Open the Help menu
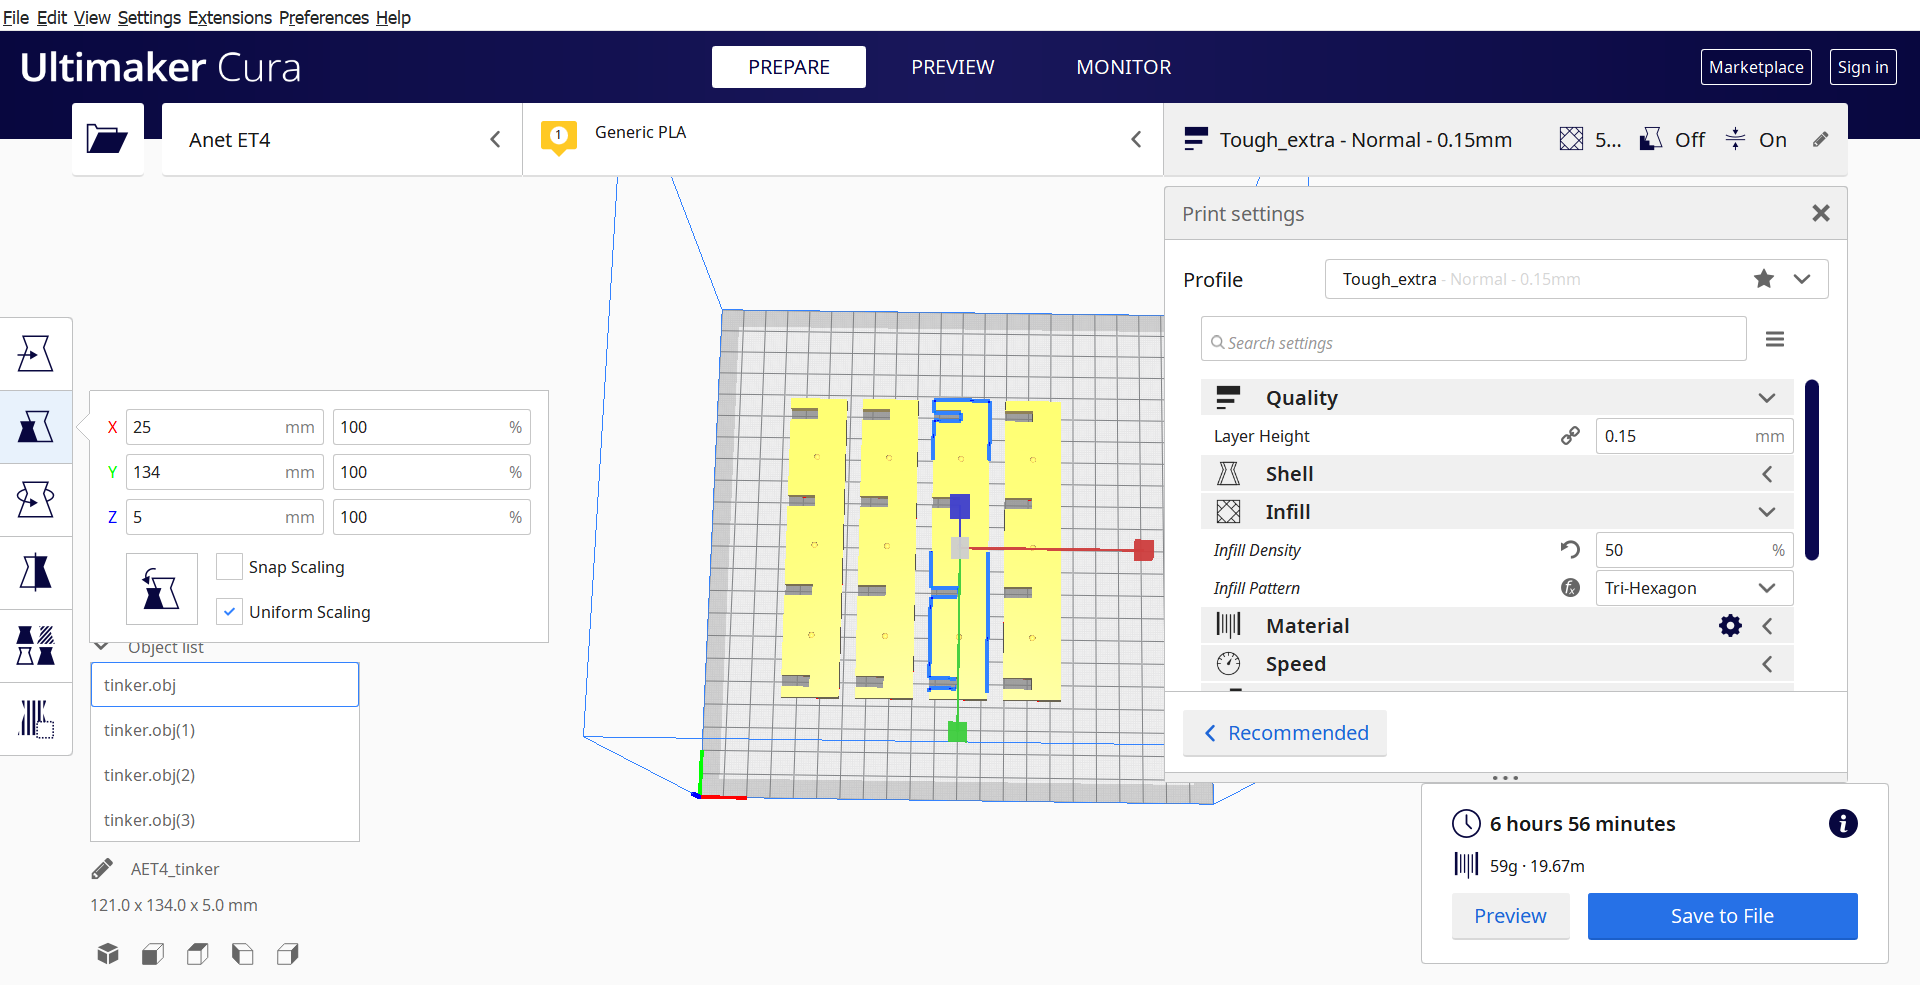The height and width of the screenshot is (985, 1920). (393, 17)
